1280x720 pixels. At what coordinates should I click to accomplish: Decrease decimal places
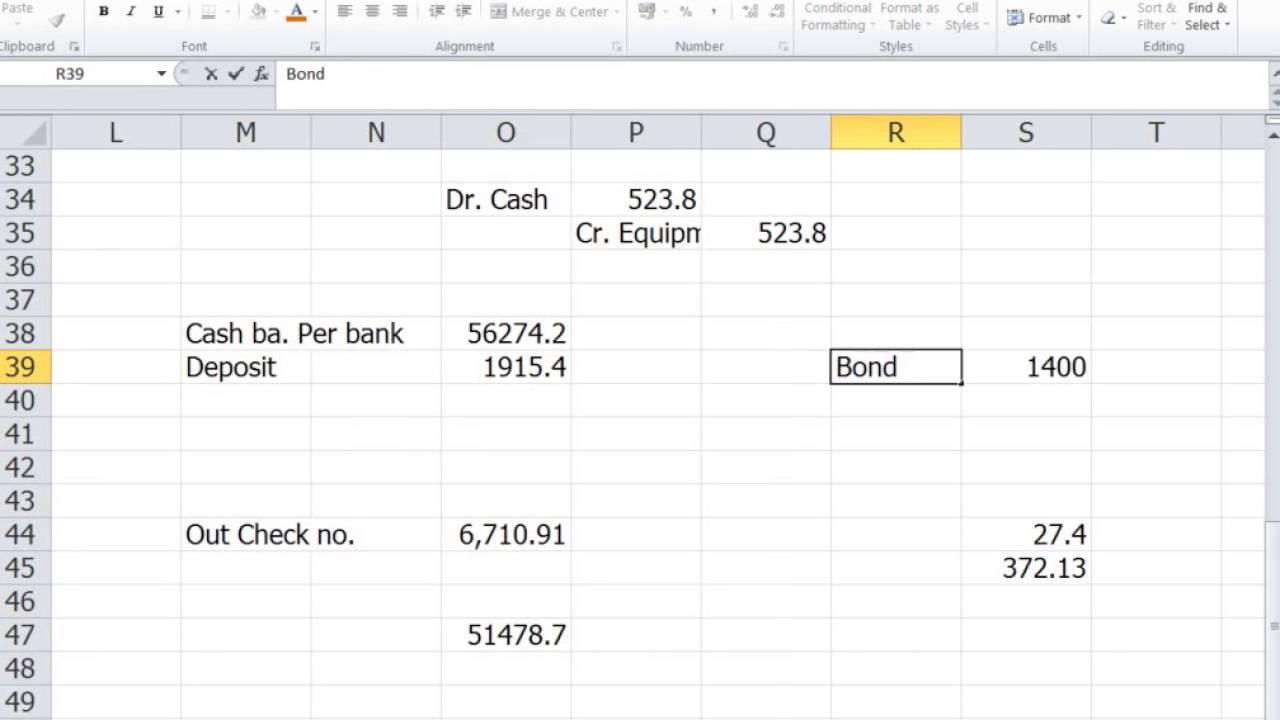[777, 12]
